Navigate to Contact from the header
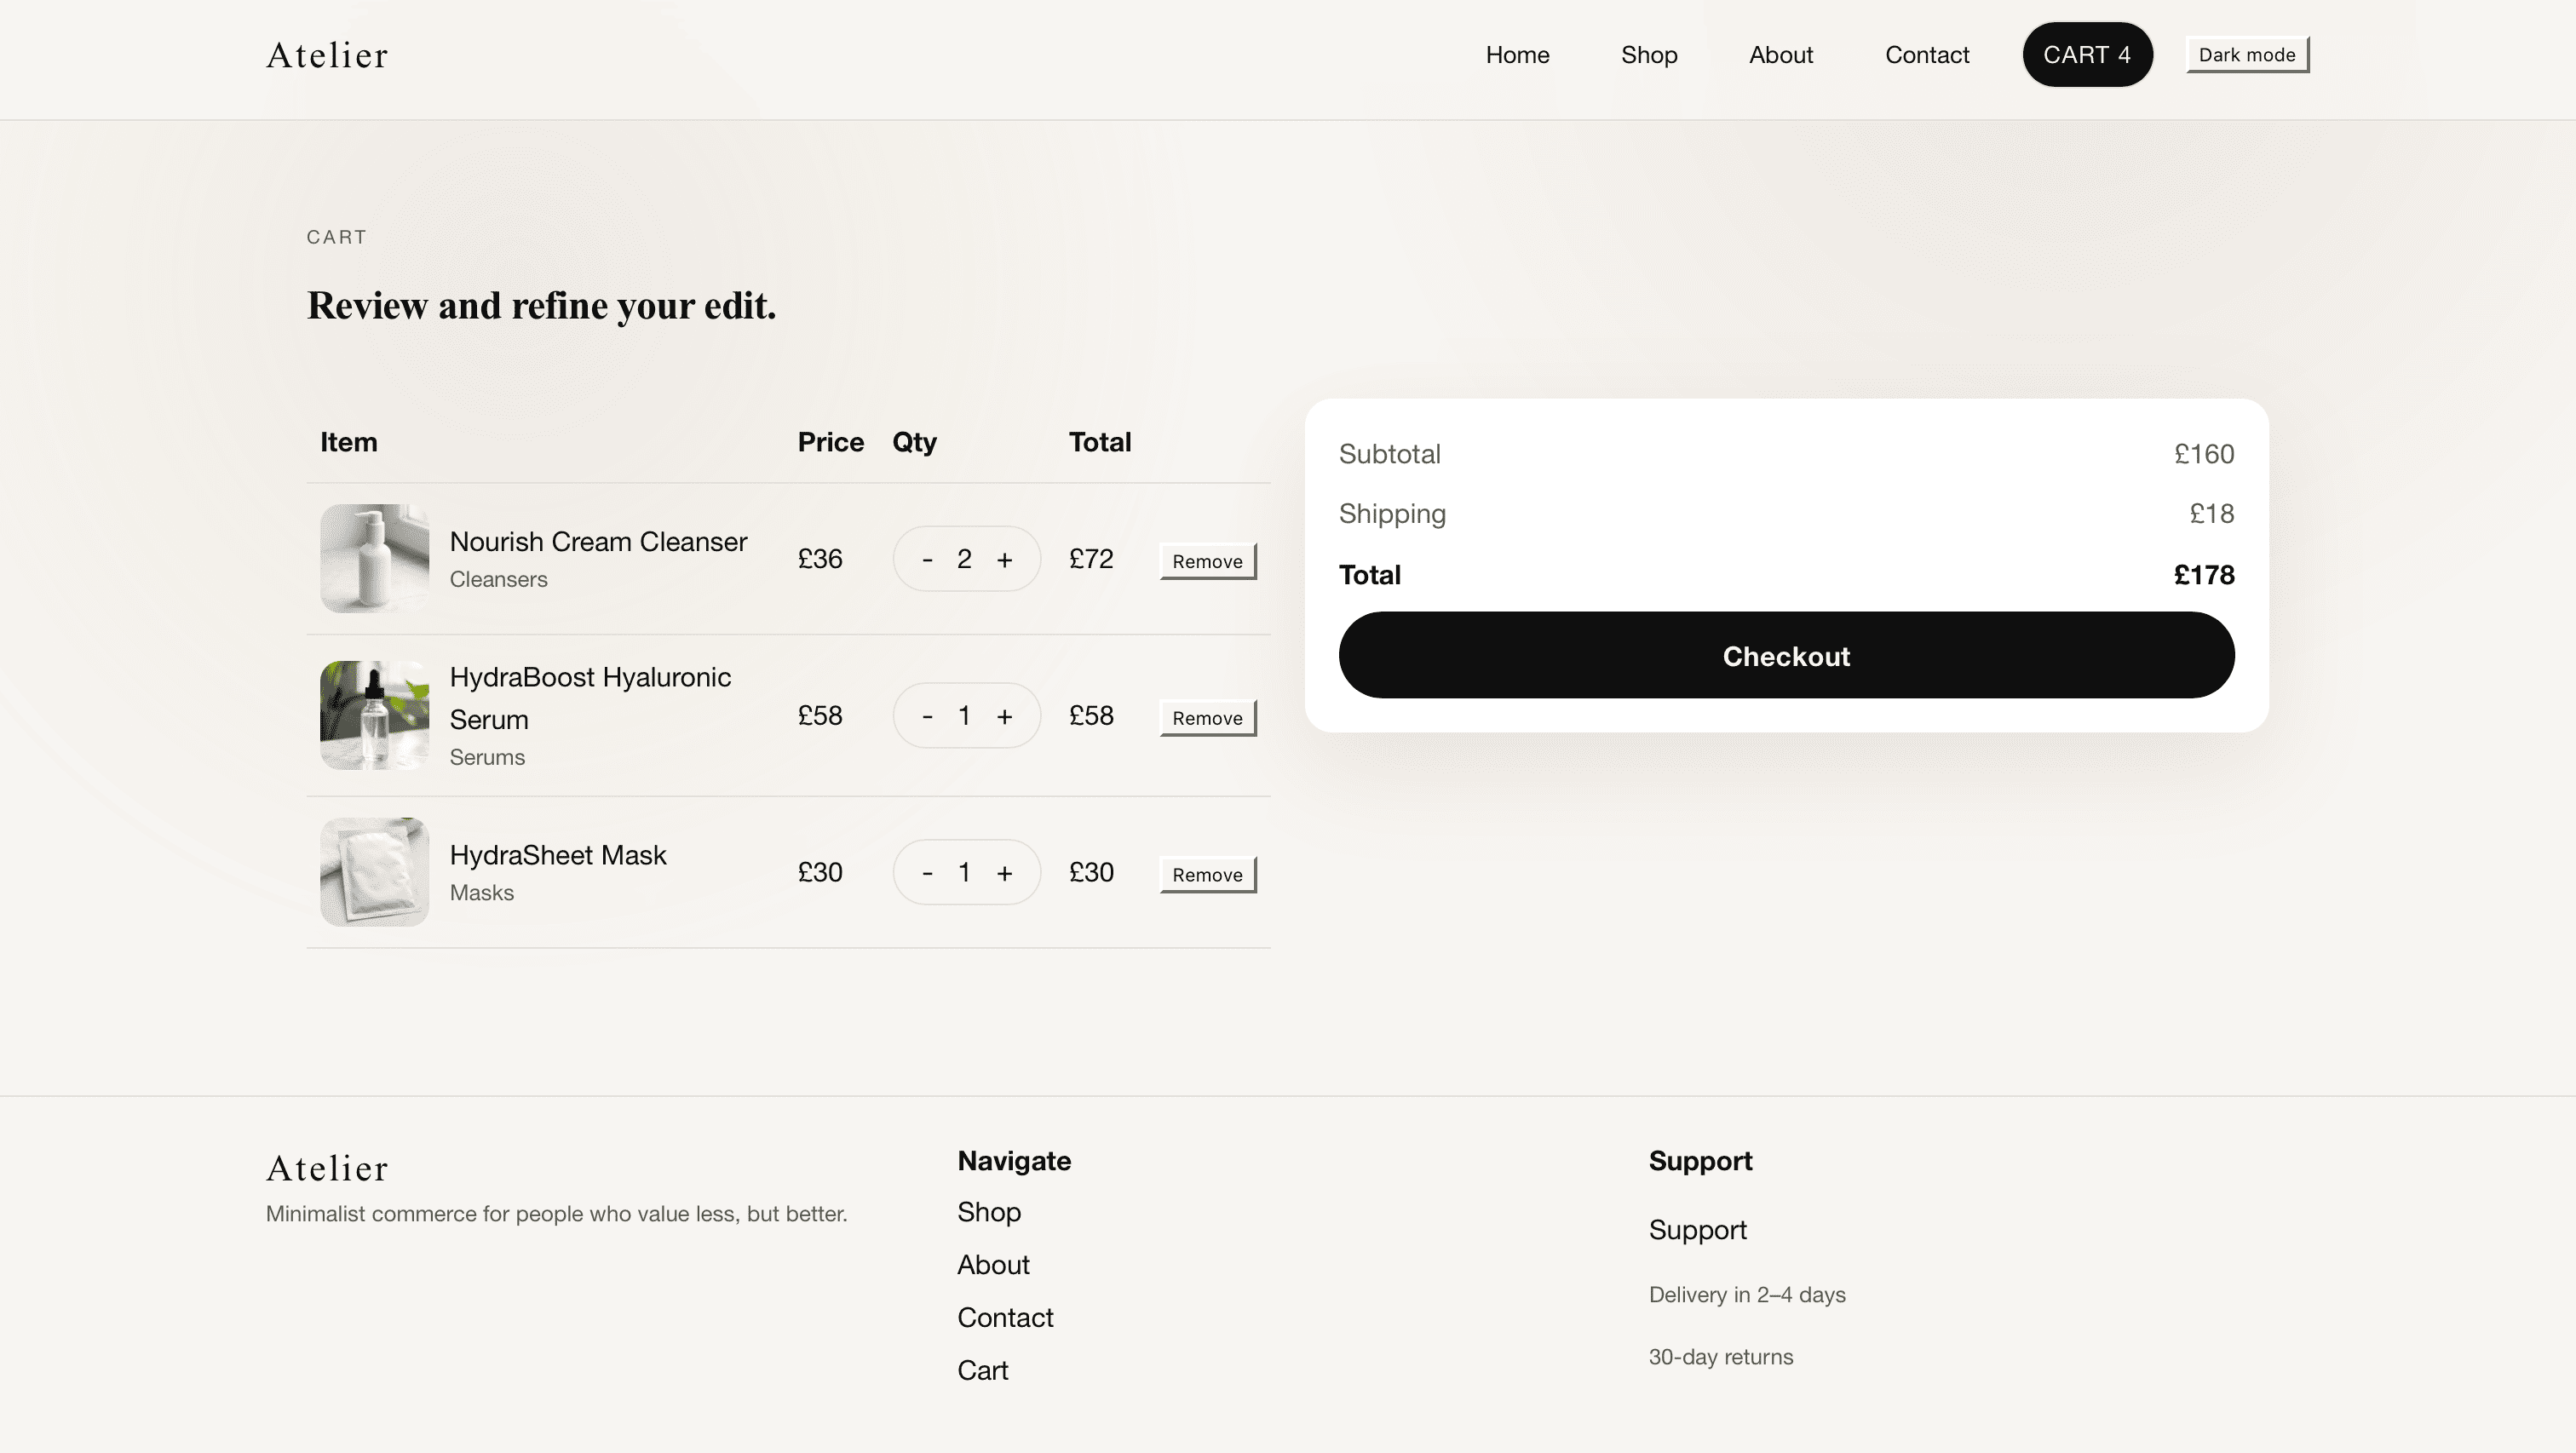2576x1453 pixels. (1926, 55)
